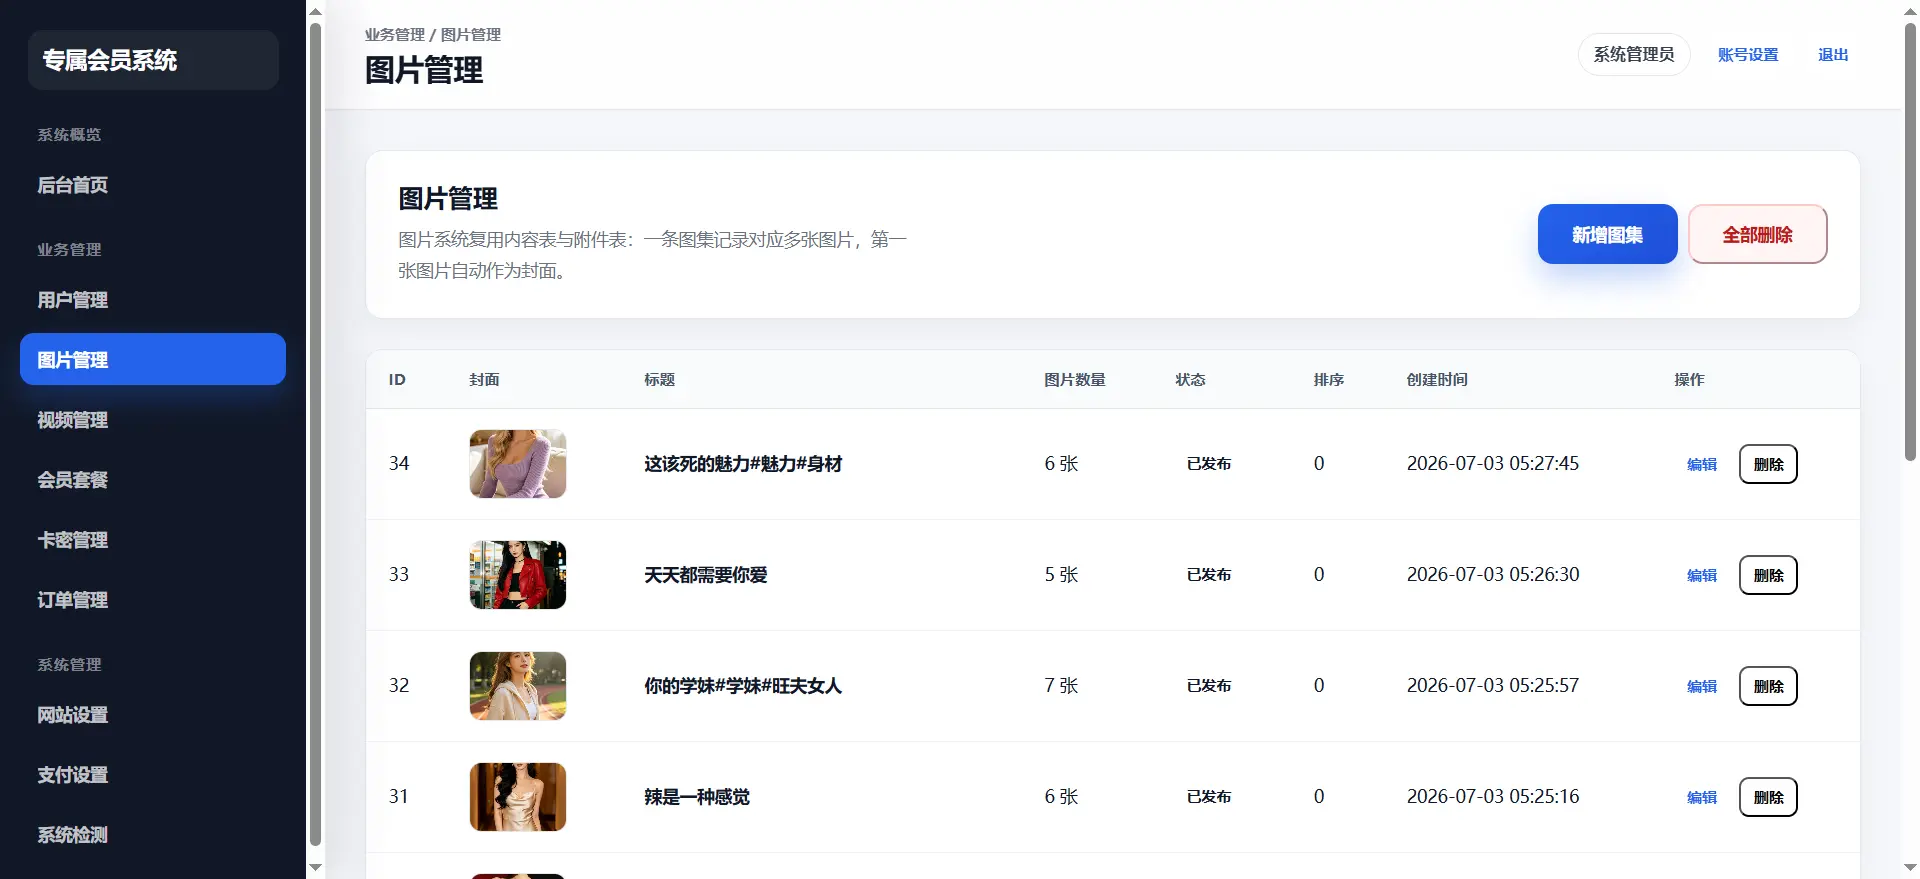Click the 系统管理员 badge
Screen dimensions: 1920x879
coord(1634,54)
